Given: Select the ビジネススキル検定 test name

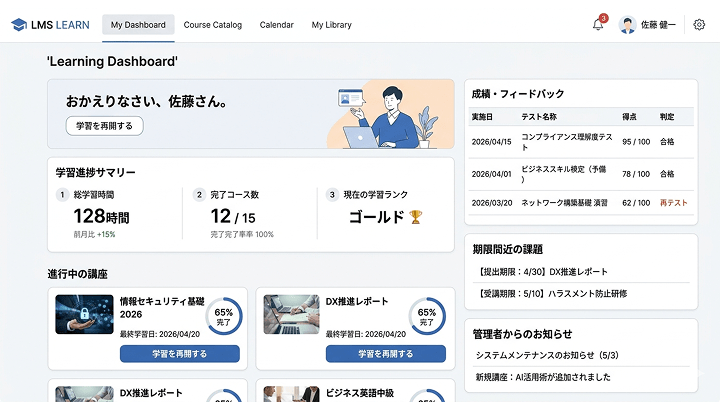Looking at the screenshot, I should pos(563,174).
